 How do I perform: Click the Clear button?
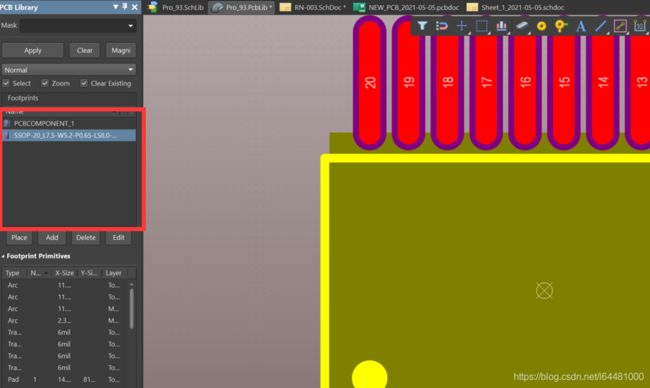[x=85, y=50]
